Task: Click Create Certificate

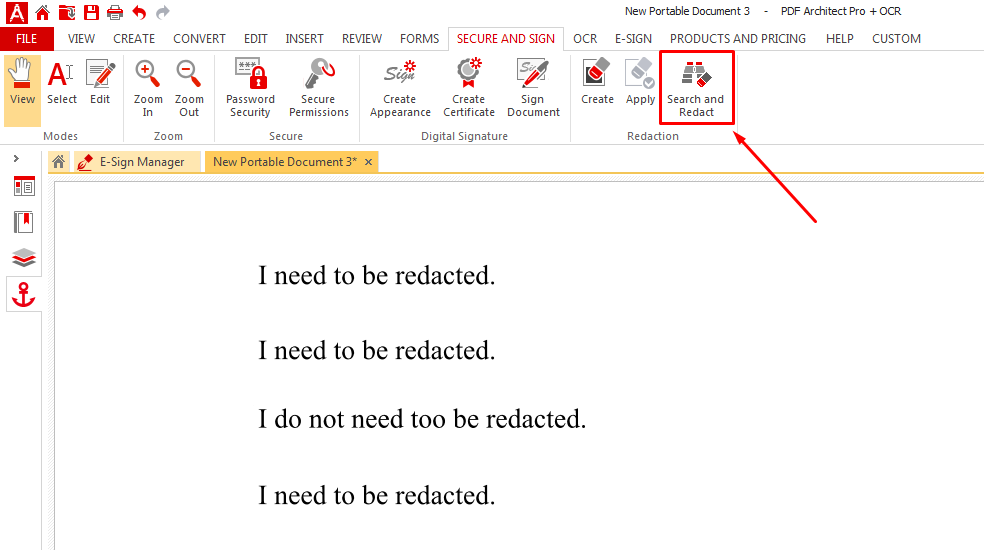Action: point(469,89)
